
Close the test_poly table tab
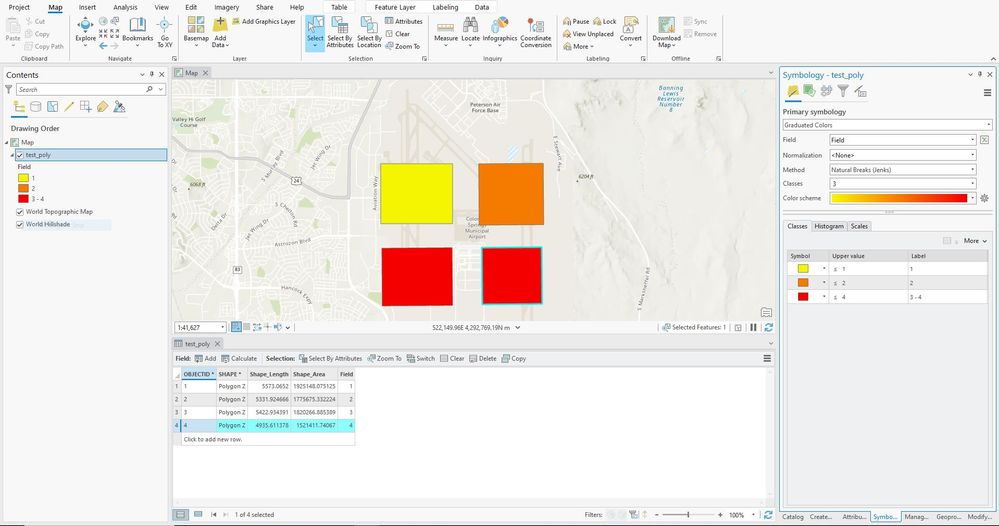(x=217, y=344)
